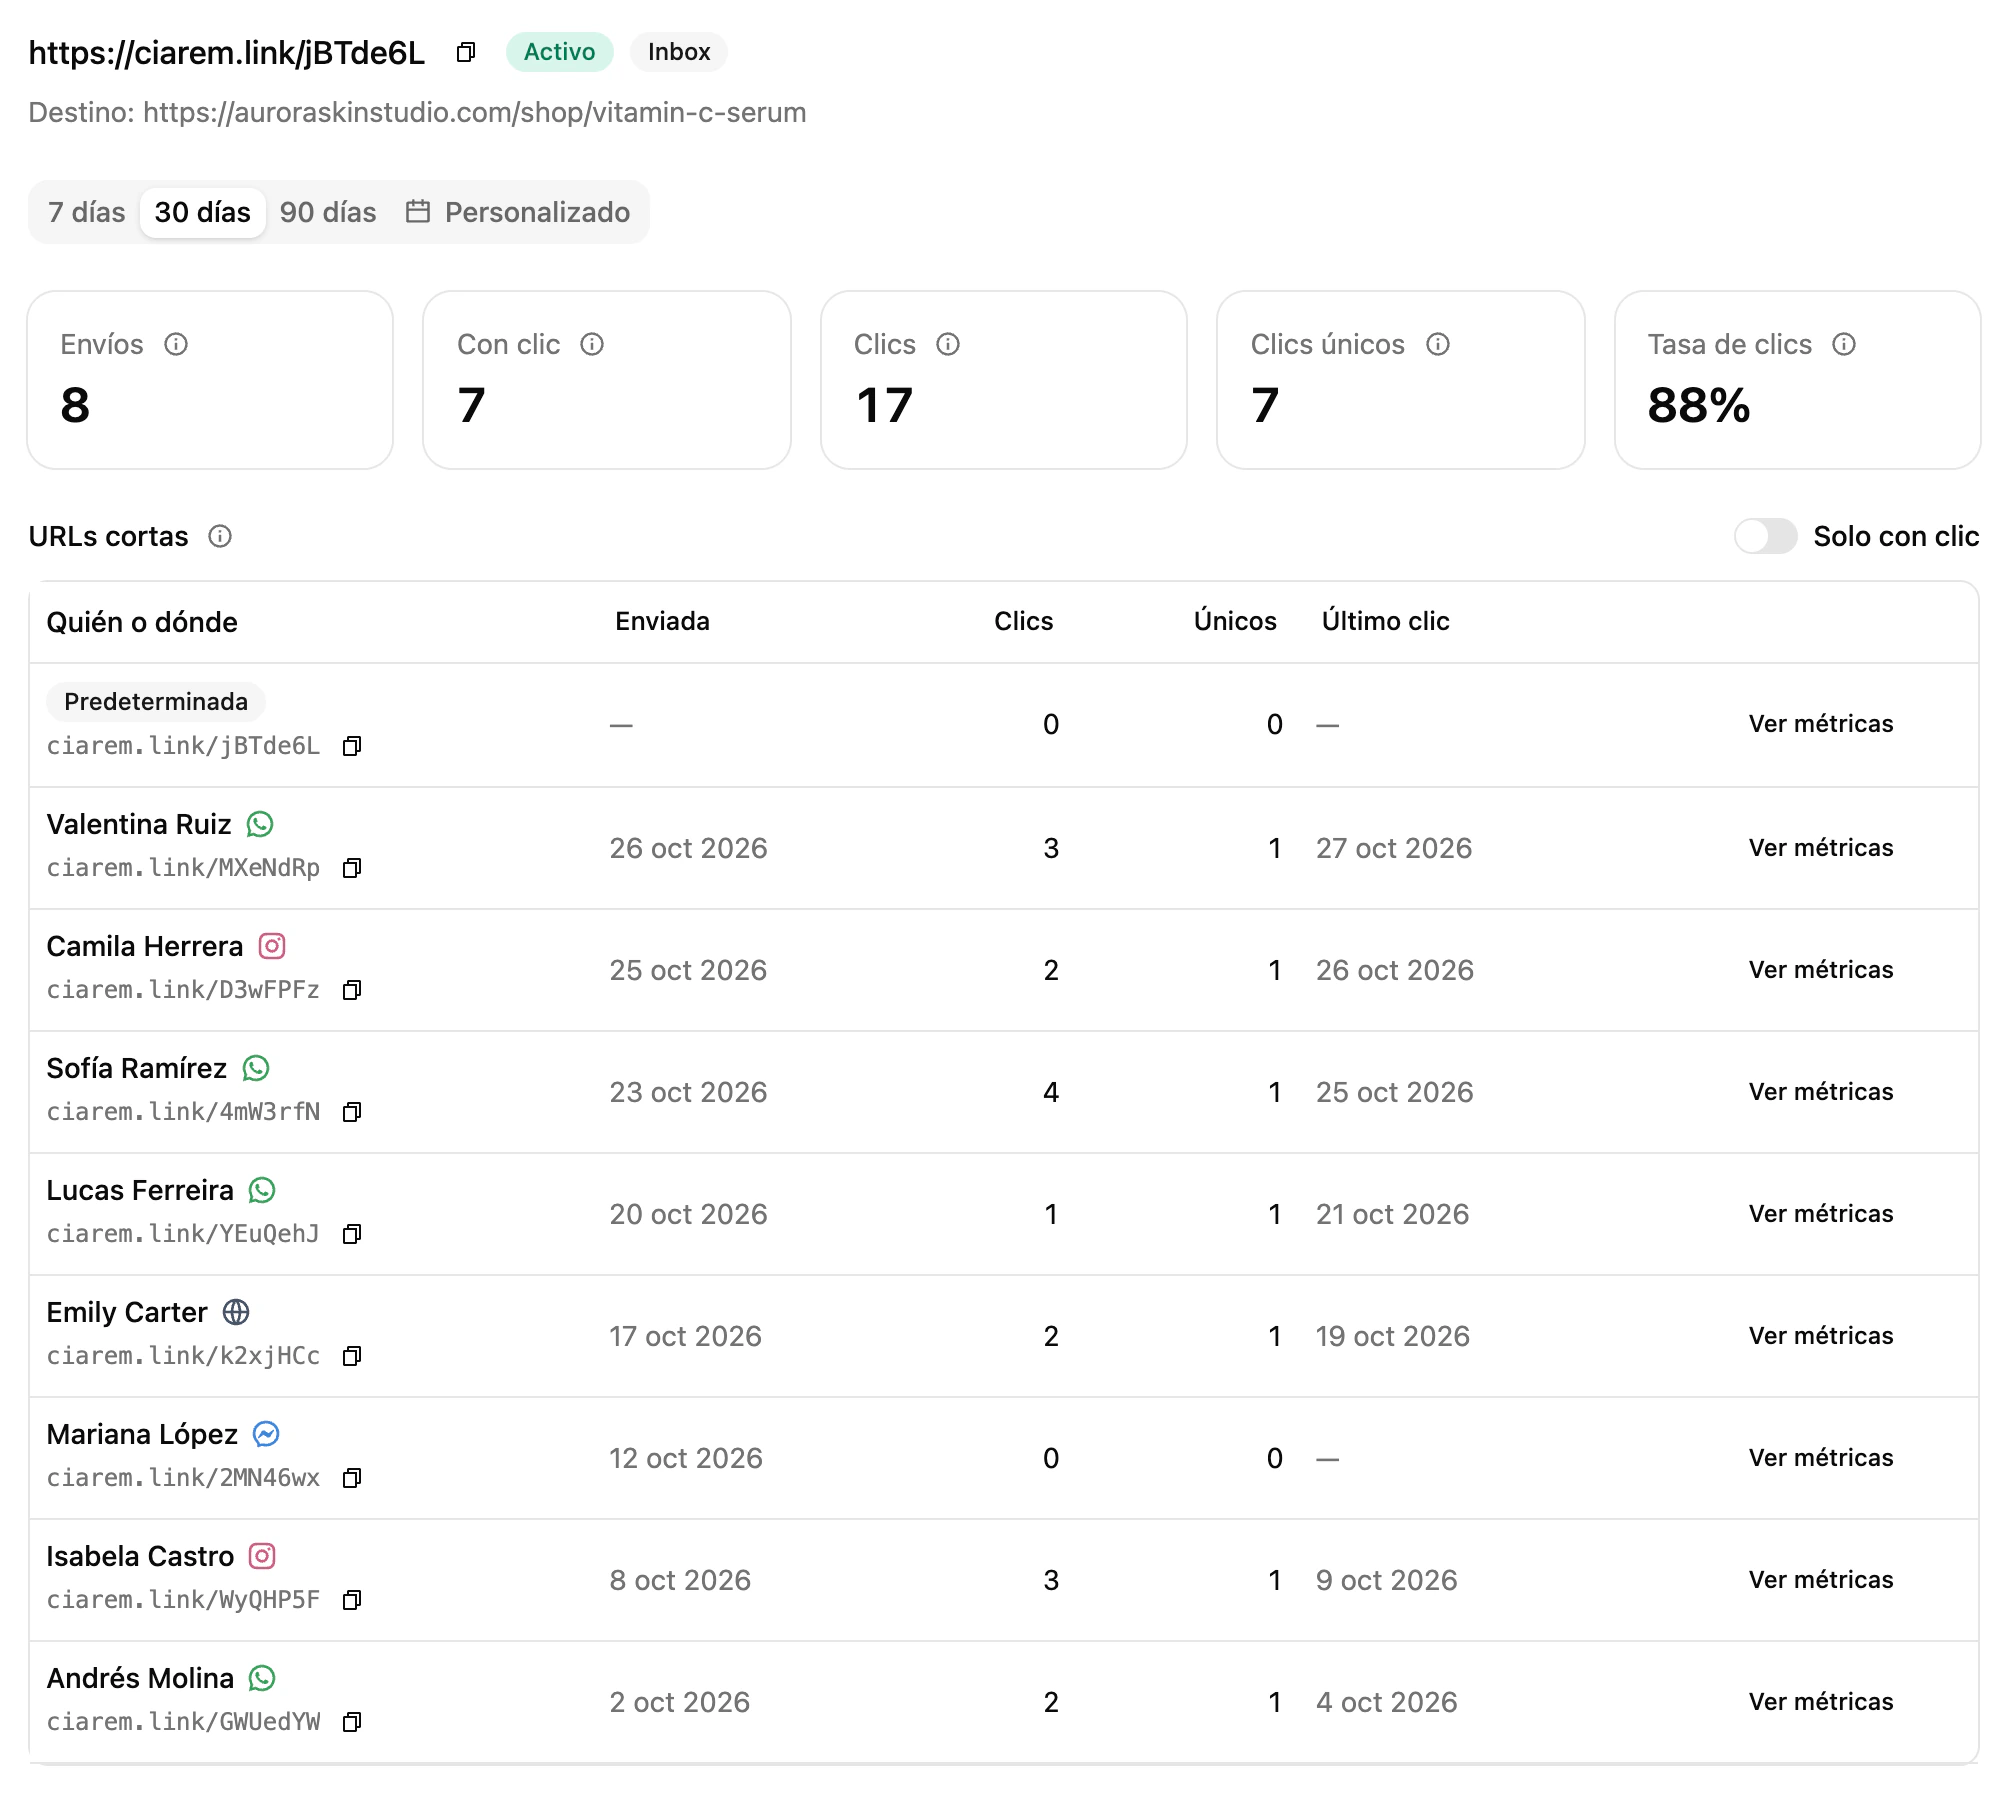
Task: Click the Activo status badge
Action: [559, 52]
